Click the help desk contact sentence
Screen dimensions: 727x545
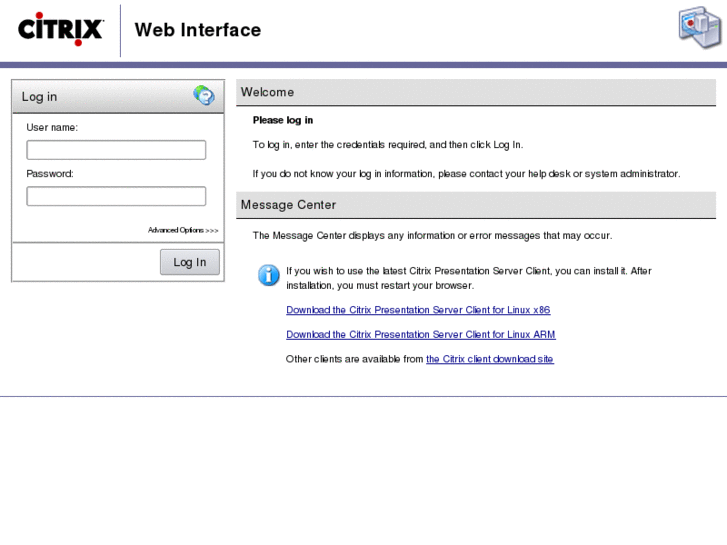click(x=466, y=174)
